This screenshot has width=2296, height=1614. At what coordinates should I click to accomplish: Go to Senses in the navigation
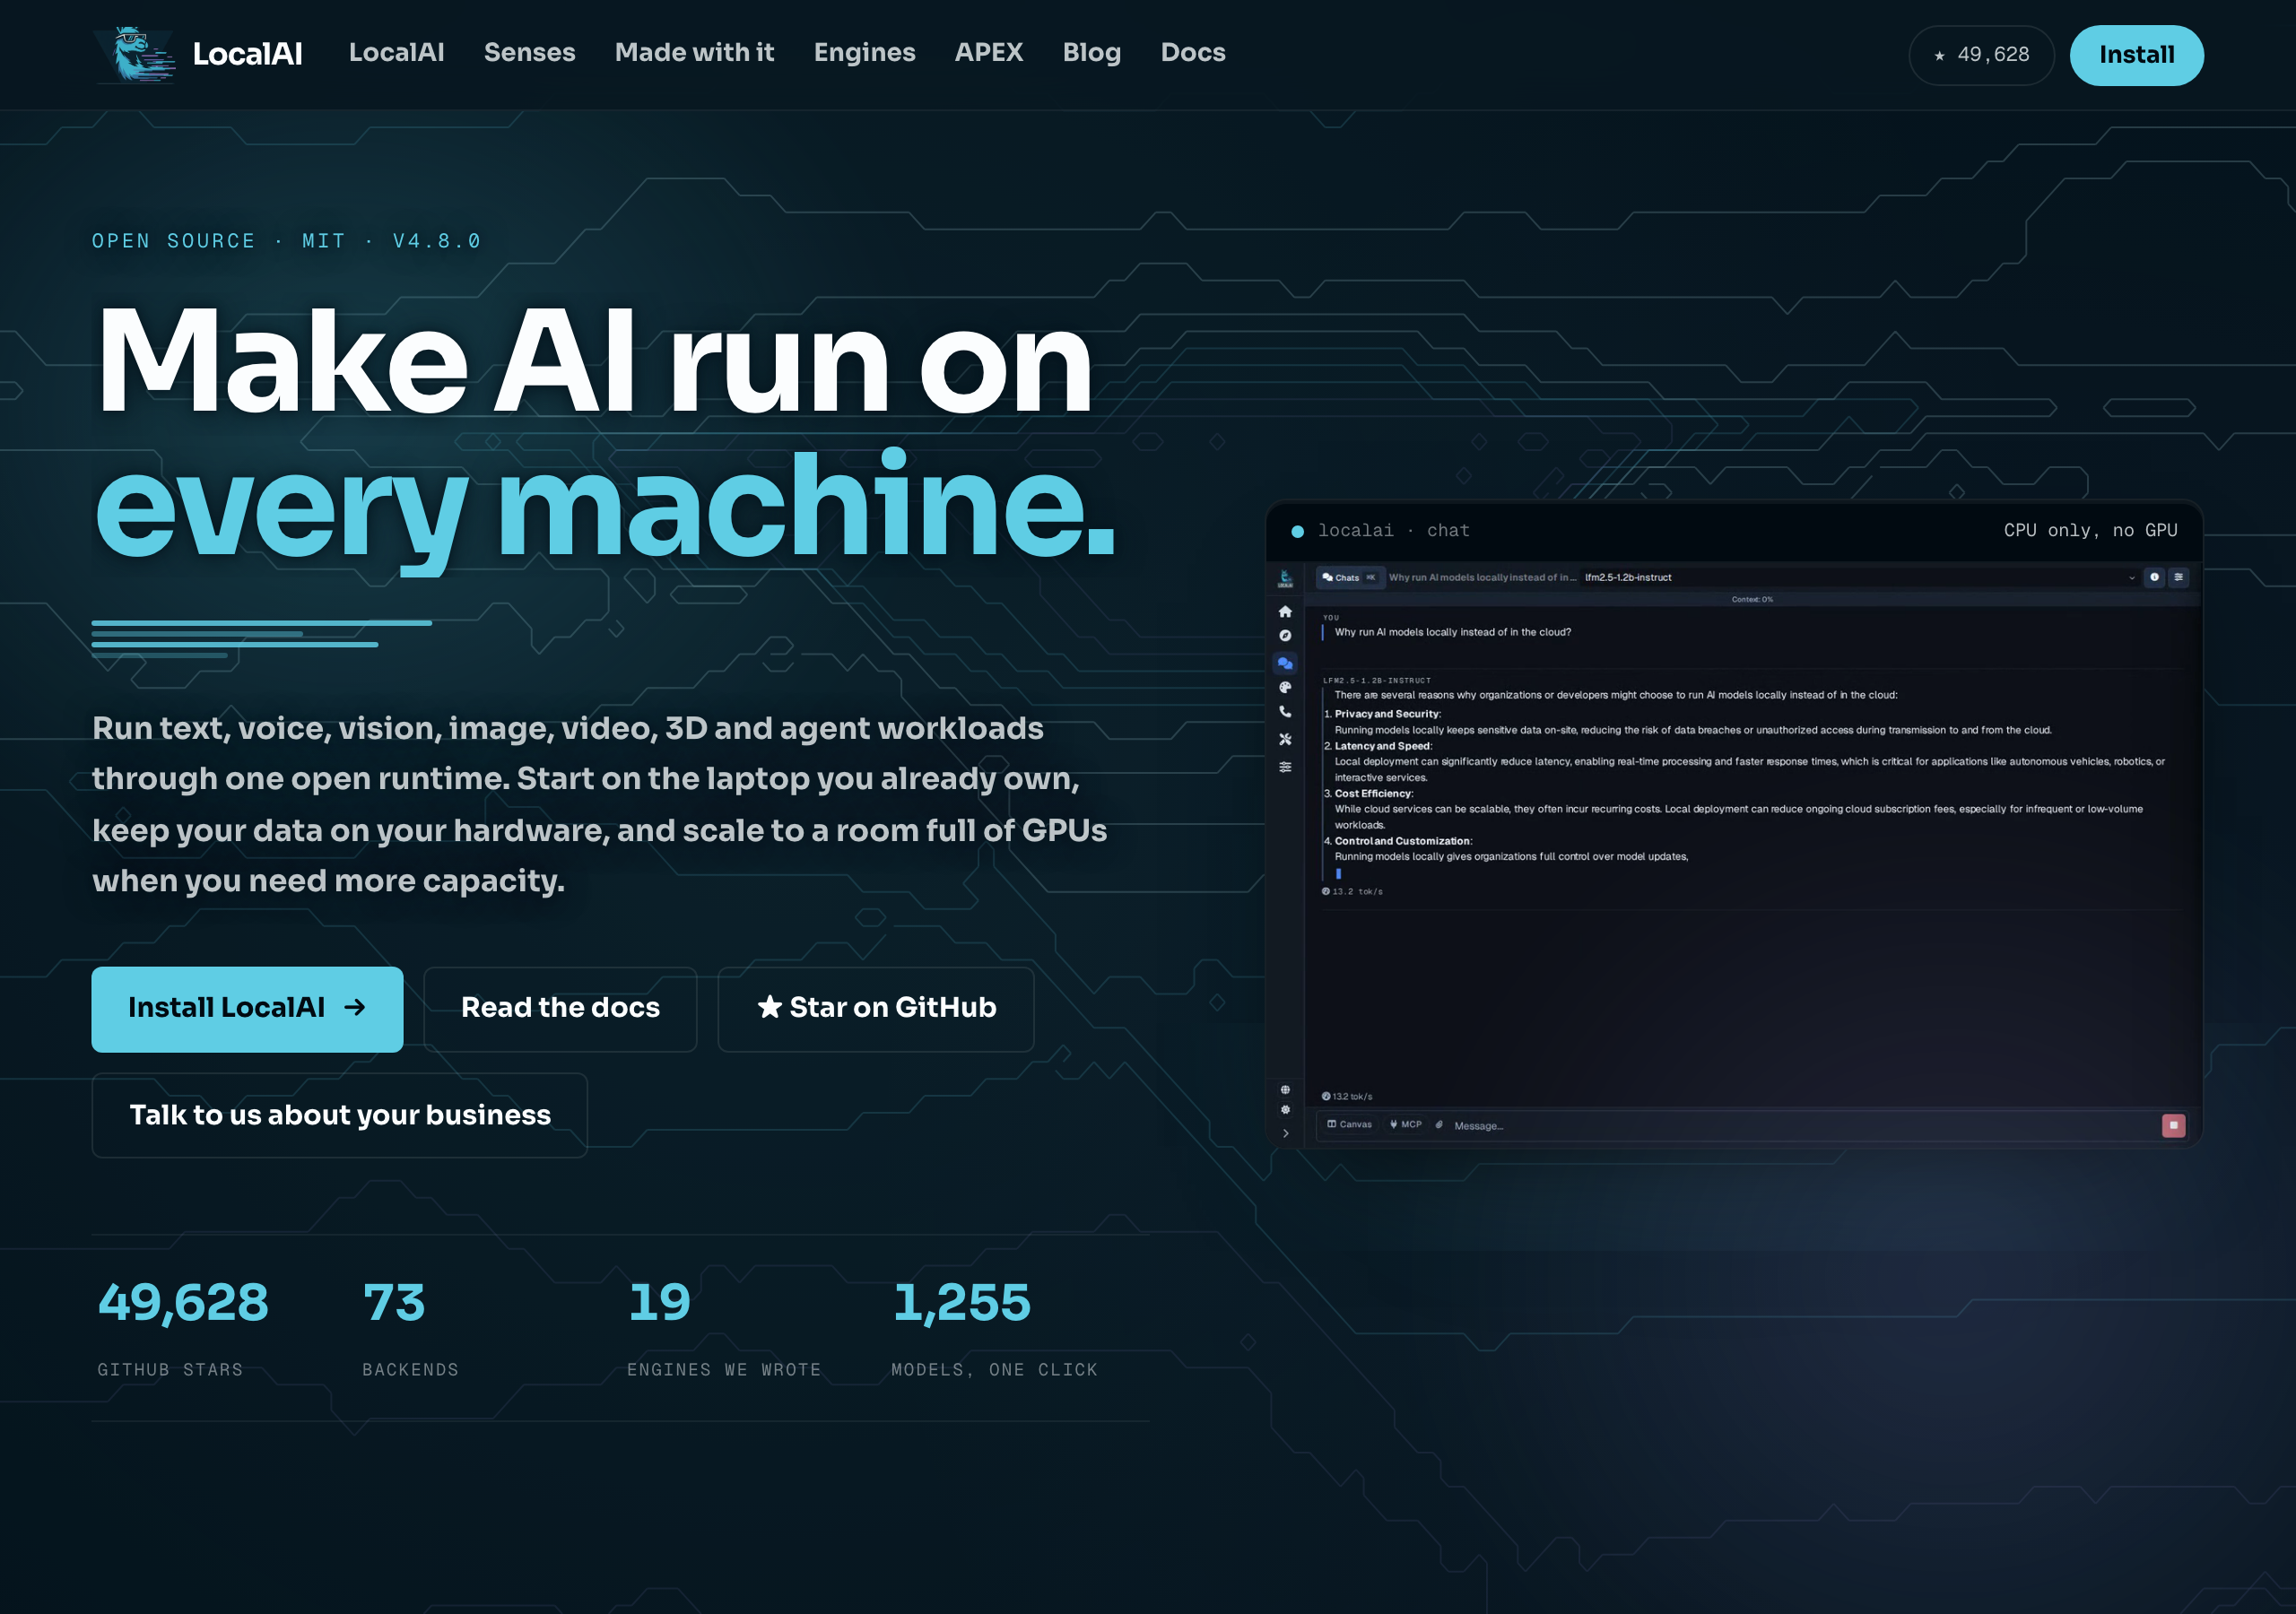coord(529,52)
